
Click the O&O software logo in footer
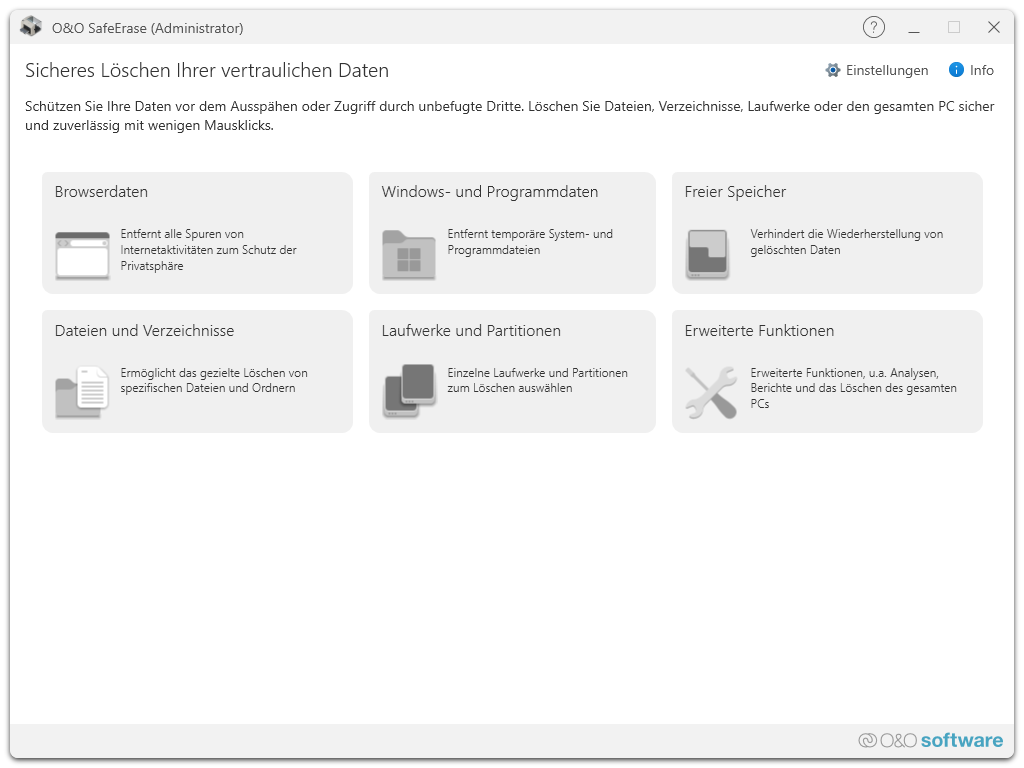930,740
